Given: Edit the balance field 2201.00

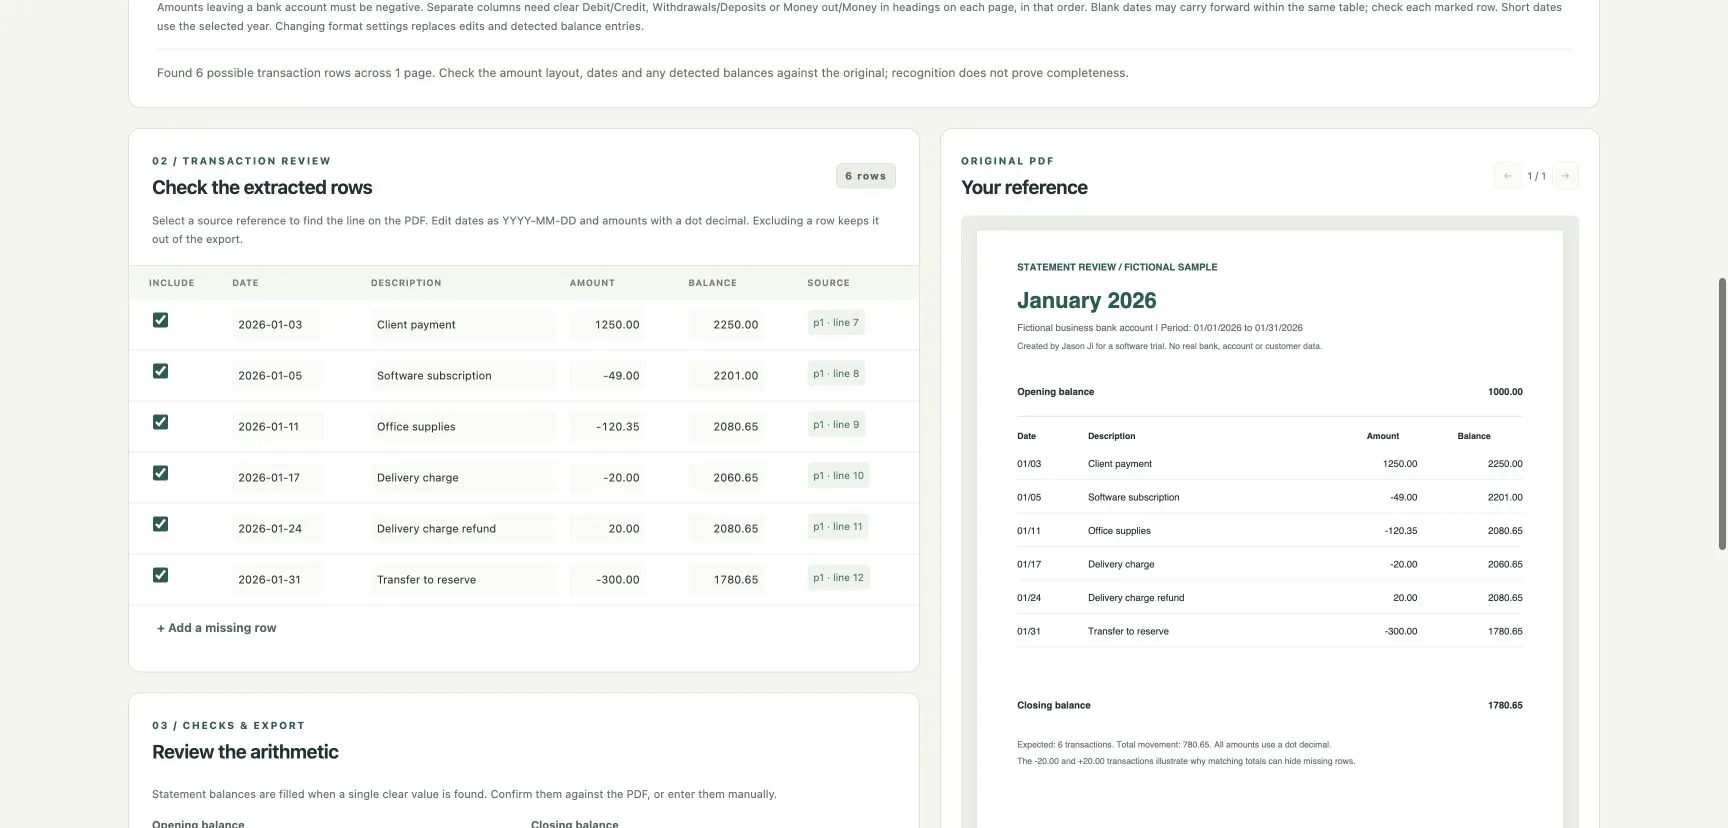Looking at the screenshot, I should pos(727,376).
